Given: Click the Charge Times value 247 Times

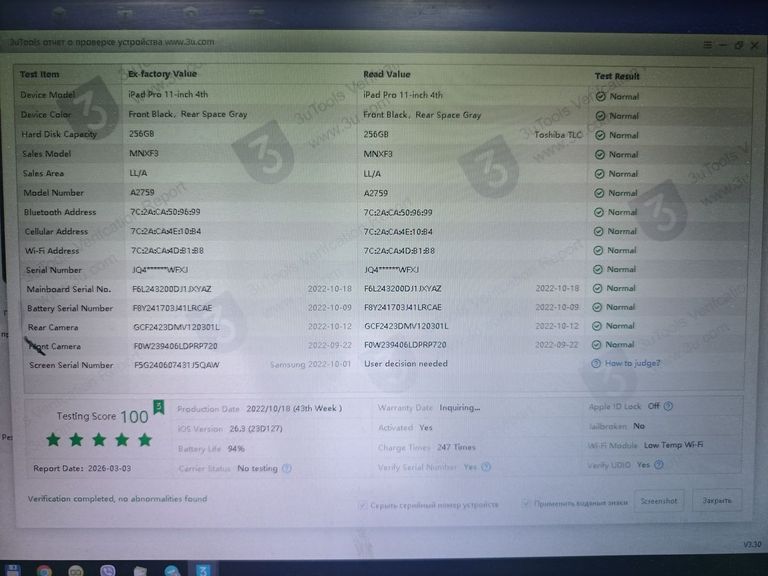Looking at the screenshot, I should coord(456,447).
